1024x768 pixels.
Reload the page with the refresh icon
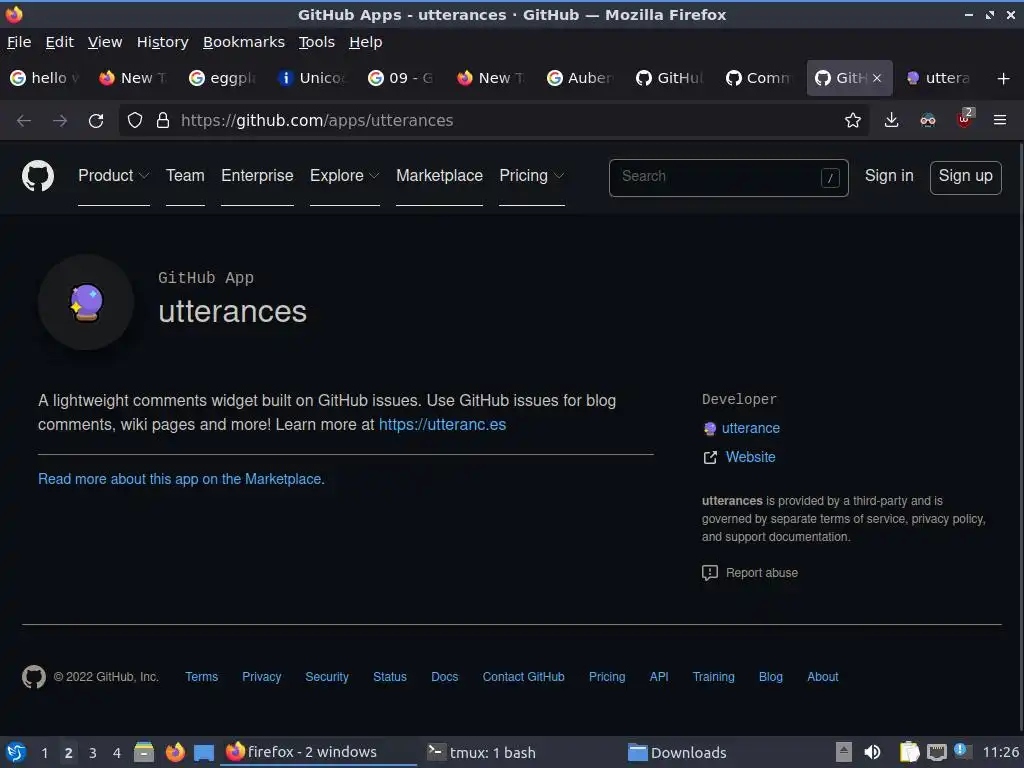coord(96,120)
